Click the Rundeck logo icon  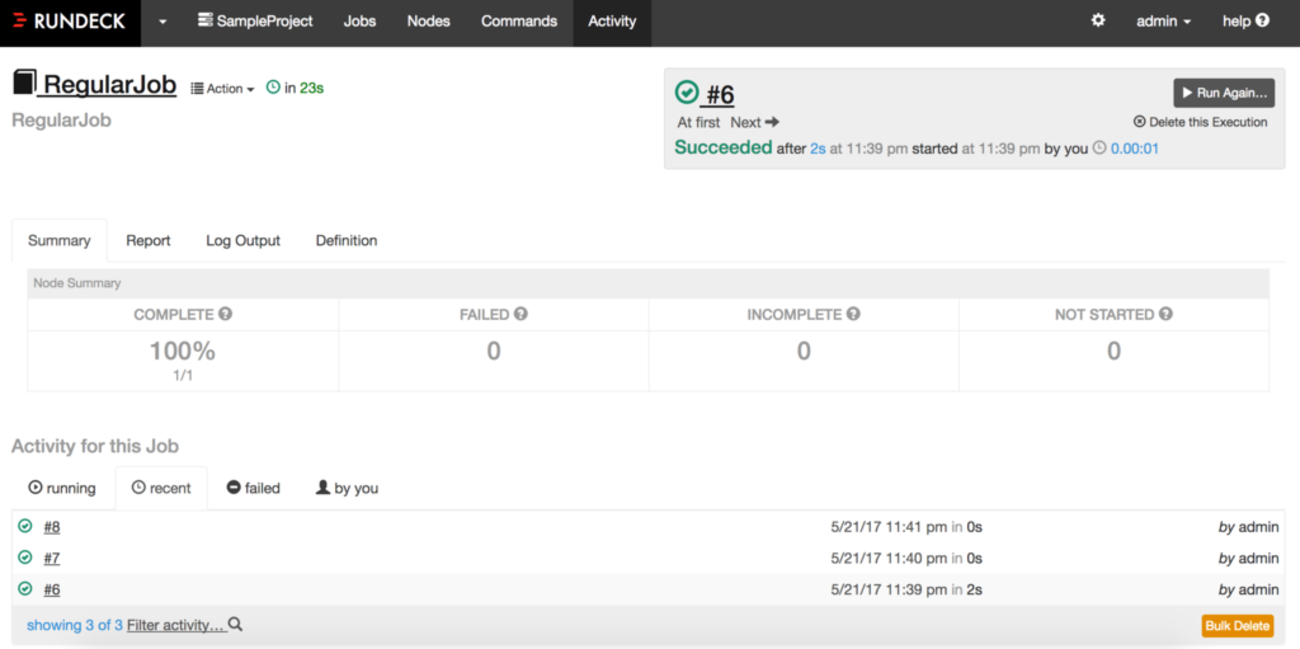19,21
